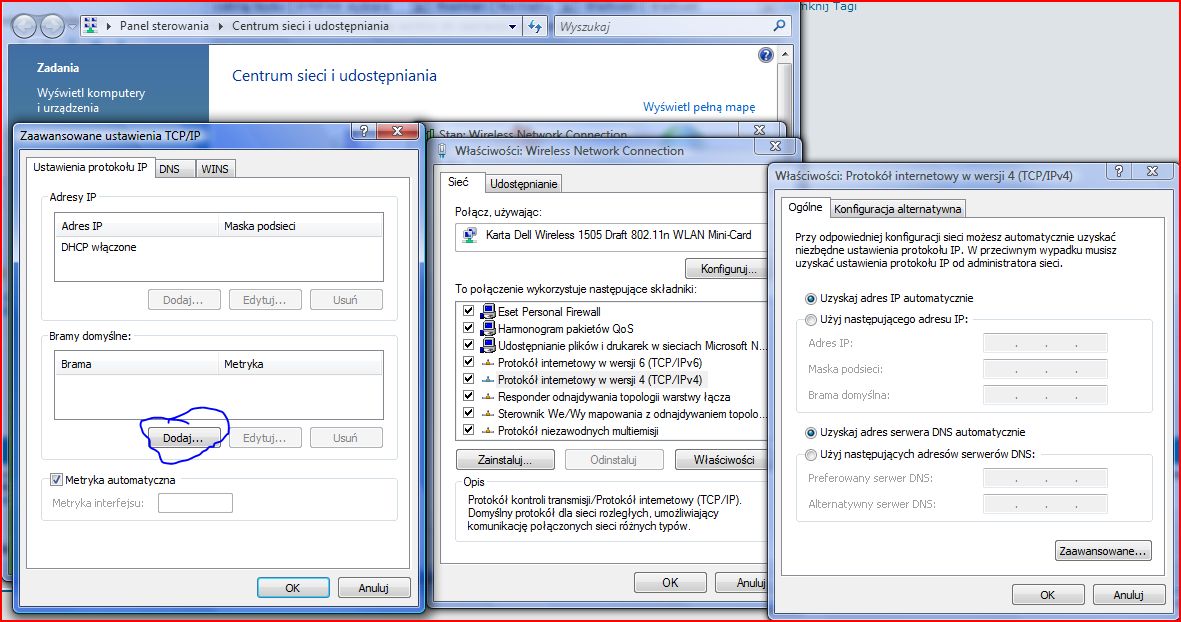Toggle Metryka automatyczna checkbox
This screenshot has width=1181, height=622.
point(56,480)
